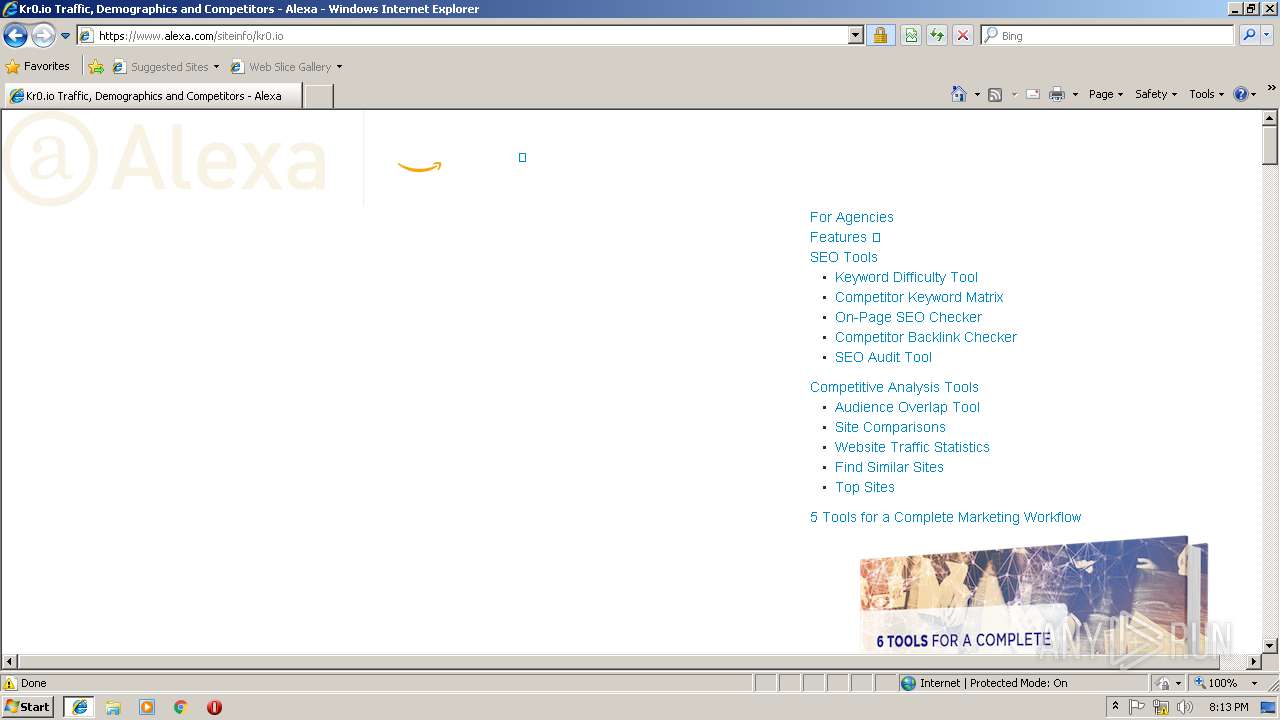Click the Add to Favorites bar icon
1280x720 pixels.
pyautogui.click(x=96, y=67)
